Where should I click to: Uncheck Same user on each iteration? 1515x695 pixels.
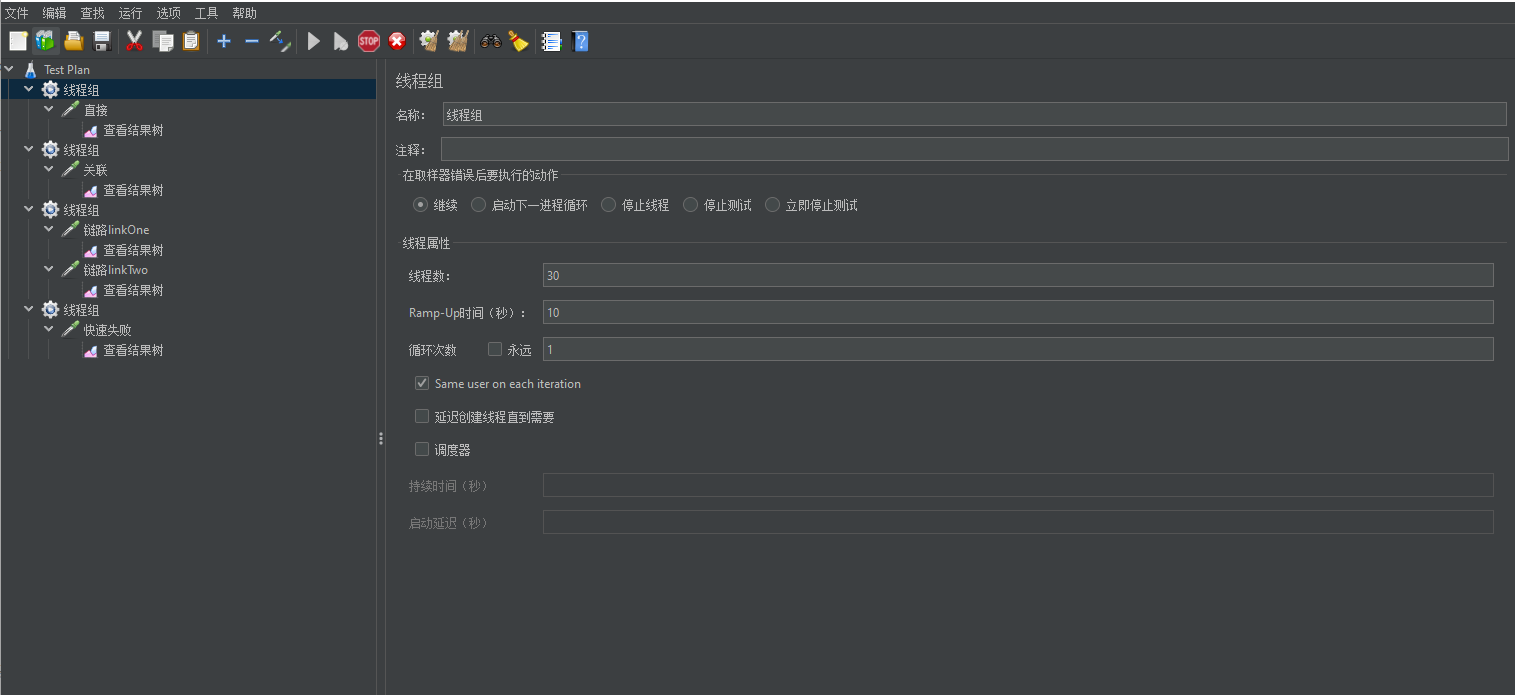[422, 383]
